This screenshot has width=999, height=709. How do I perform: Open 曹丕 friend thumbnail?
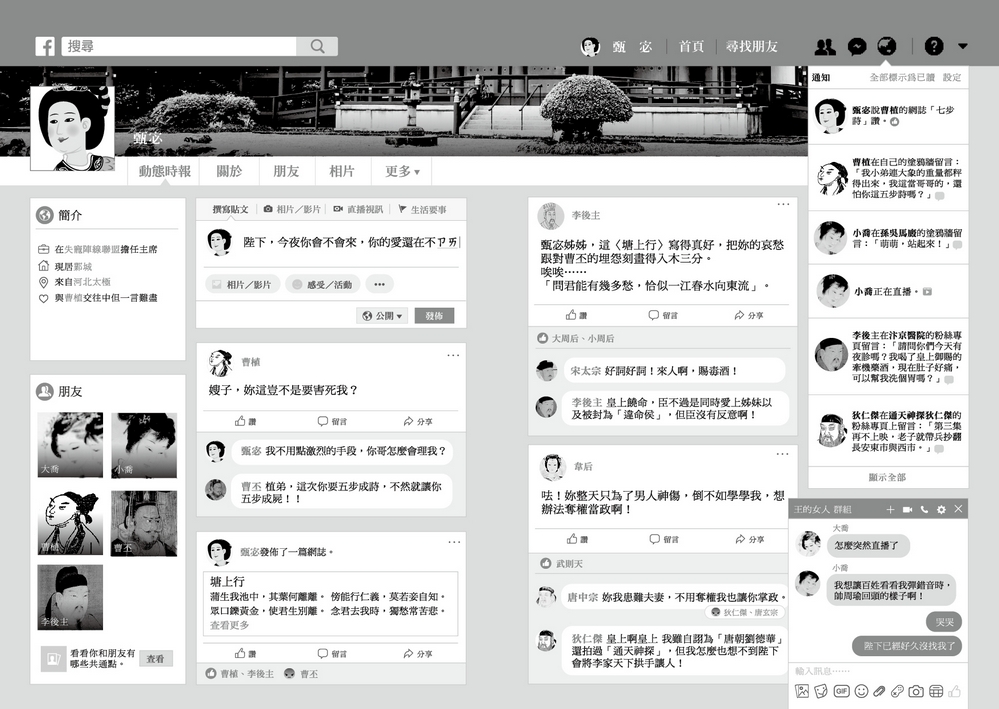click(x=144, y=523)
